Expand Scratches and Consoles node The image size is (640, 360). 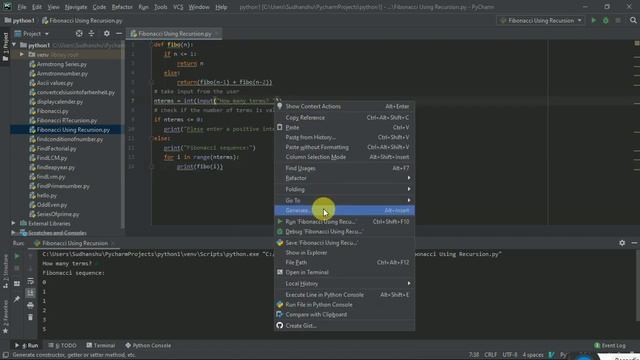pos(13,233)
